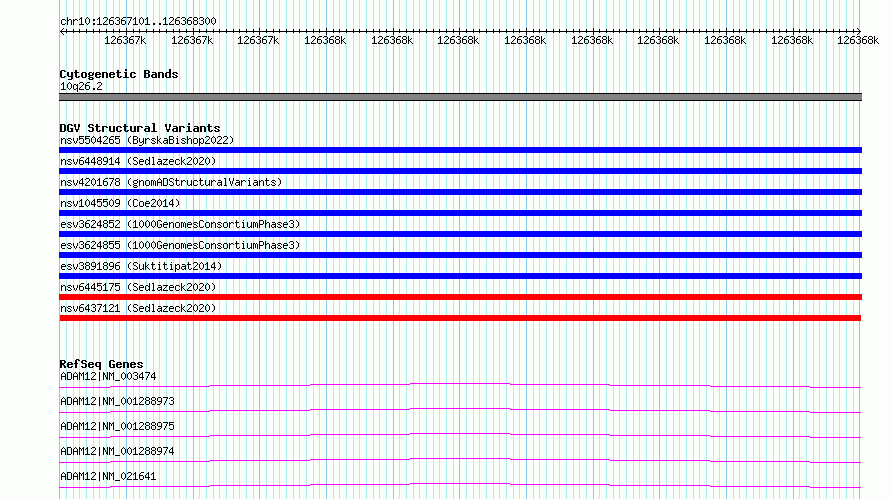
Task: Click the gray 10q26.2 cytogenetic band bar
Action: click(460, 97)
